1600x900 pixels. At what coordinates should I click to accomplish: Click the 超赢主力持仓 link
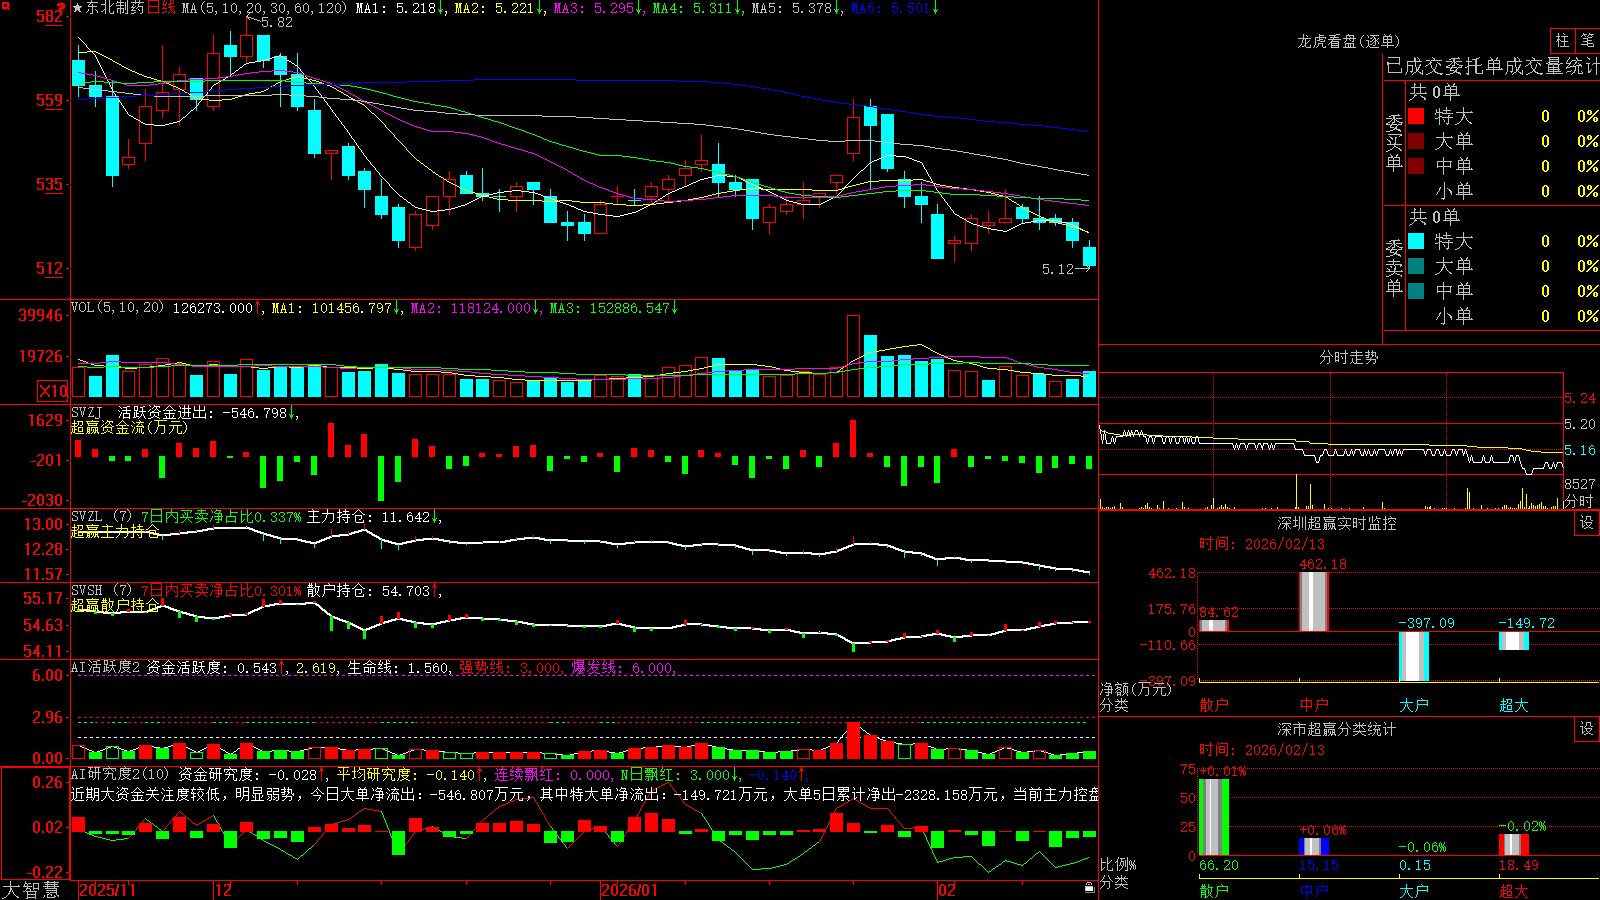pos(115,532)
